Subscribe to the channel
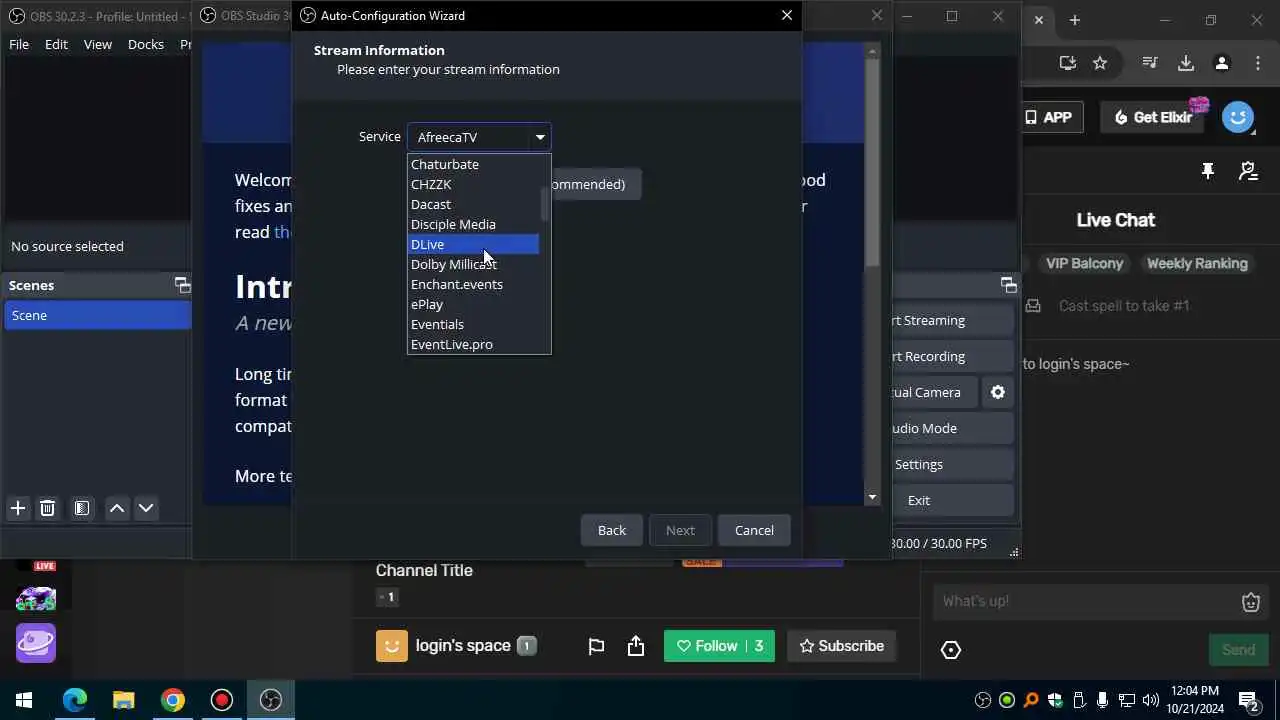 (x=842, y=646)
